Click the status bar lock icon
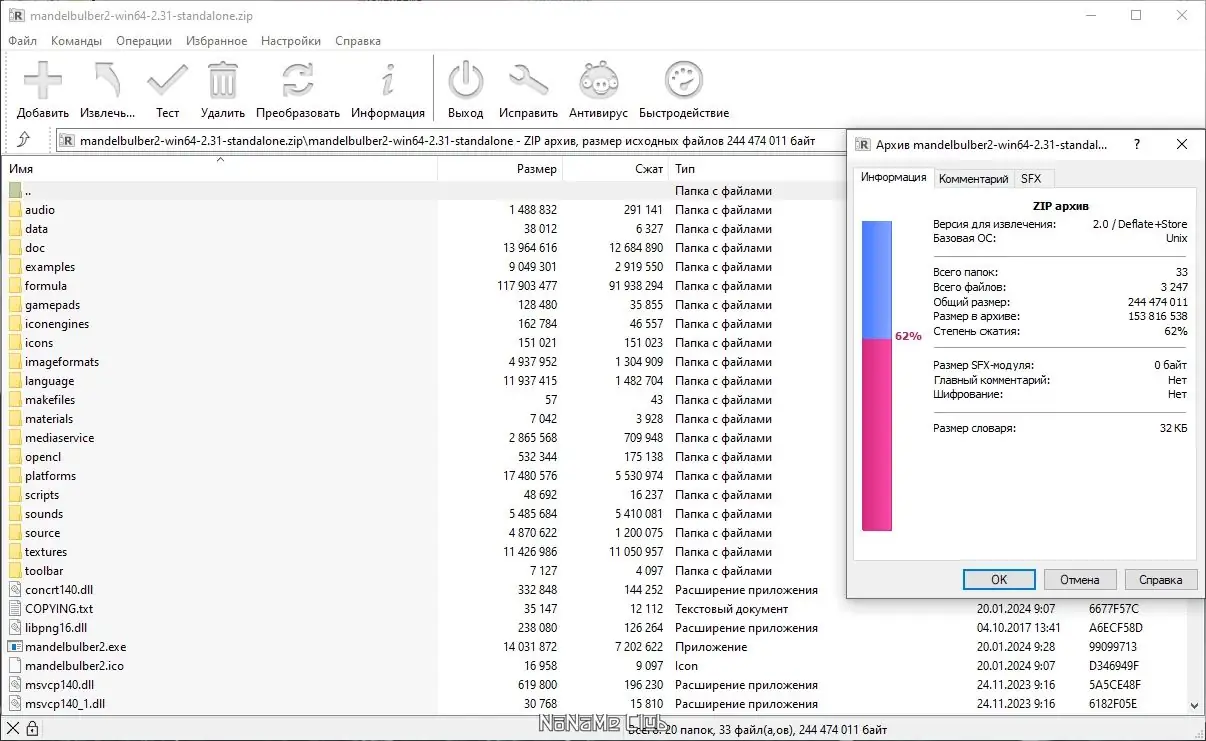This screenshot has width=1206, height=741. click(32, 730)
